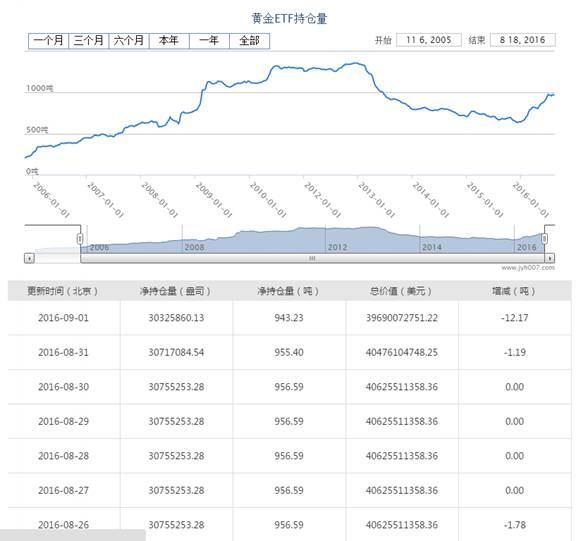Grab the left range handle of navigator

tap(80, 239)
